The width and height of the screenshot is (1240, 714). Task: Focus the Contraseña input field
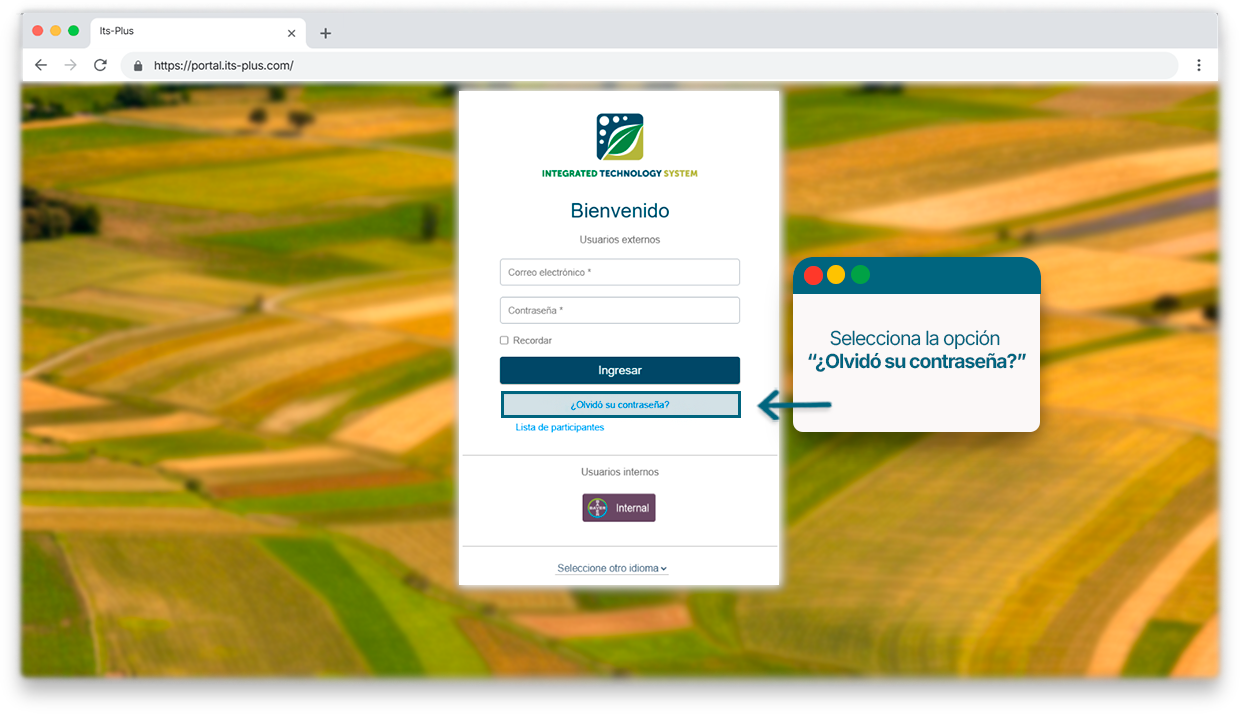pyautogui.click(x=620, y=310)
